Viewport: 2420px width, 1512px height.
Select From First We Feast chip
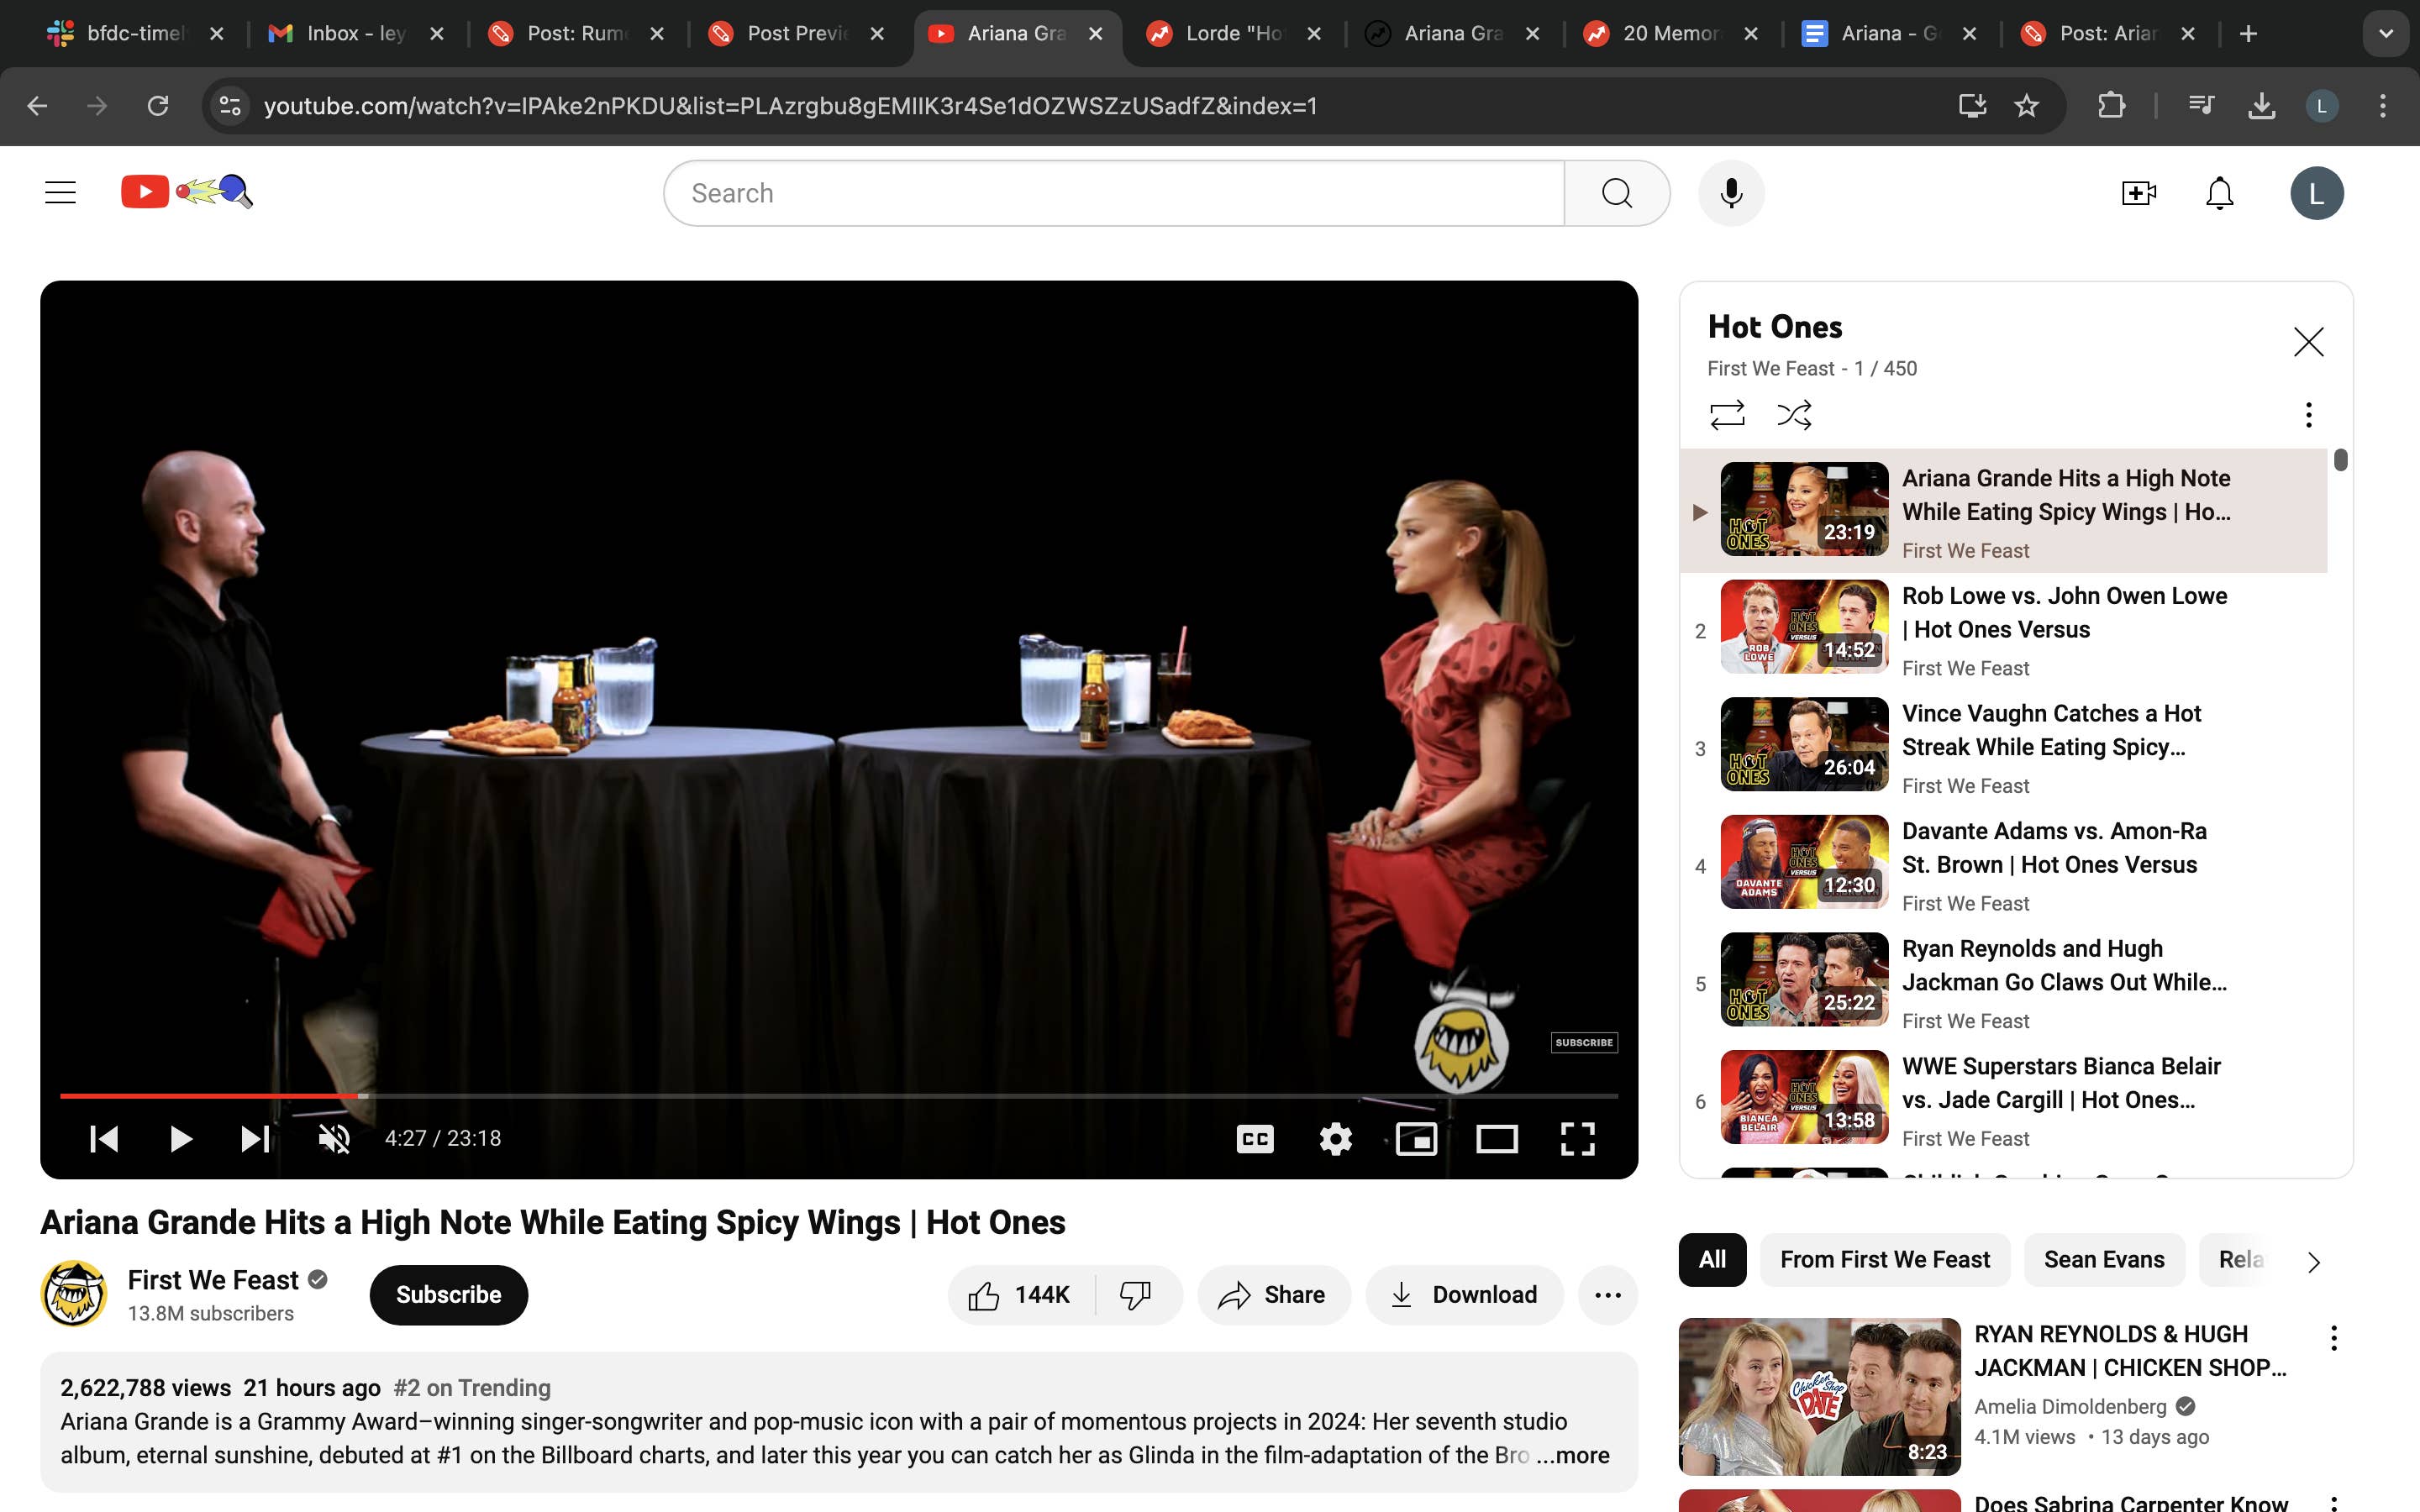click(1884, 1260)
